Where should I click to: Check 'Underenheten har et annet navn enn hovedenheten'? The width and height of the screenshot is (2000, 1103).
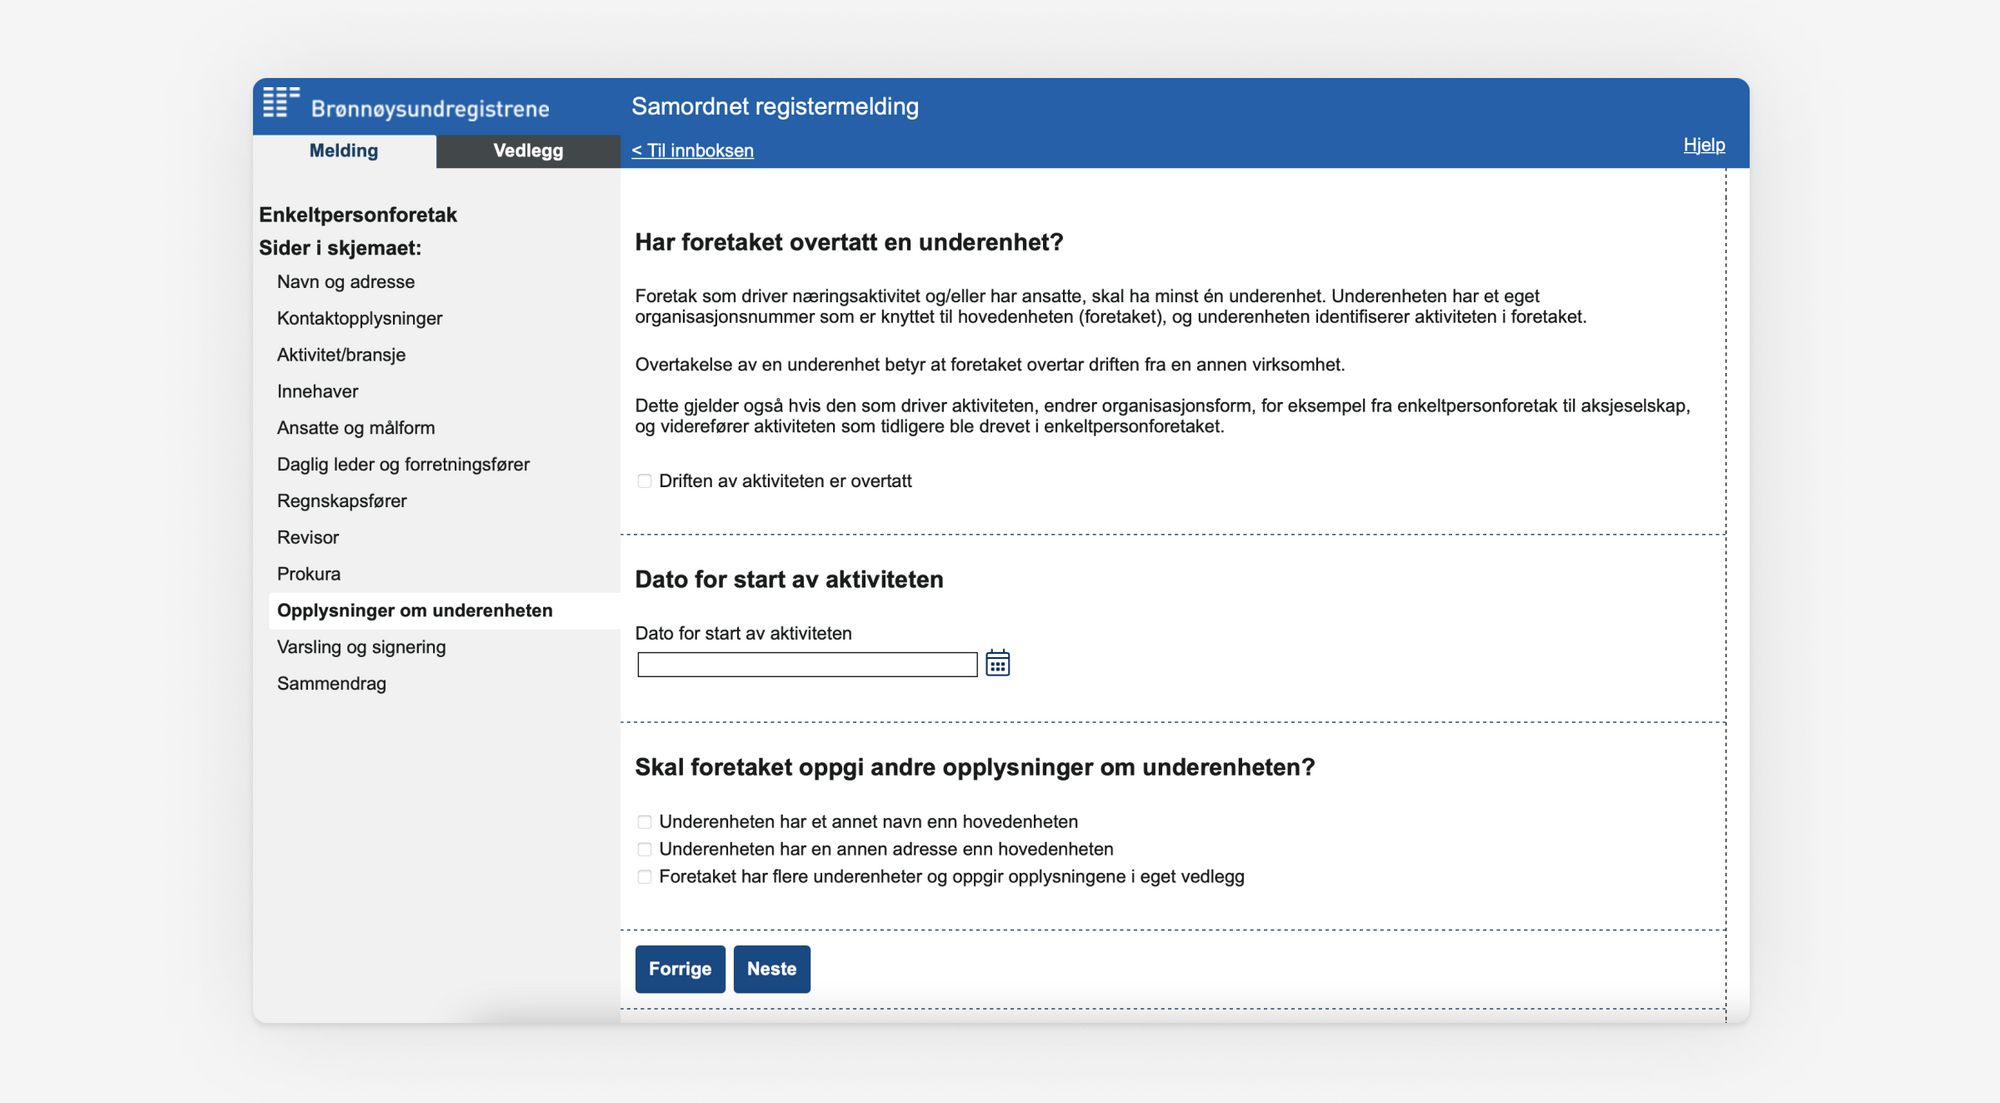(x=644, y=821)
